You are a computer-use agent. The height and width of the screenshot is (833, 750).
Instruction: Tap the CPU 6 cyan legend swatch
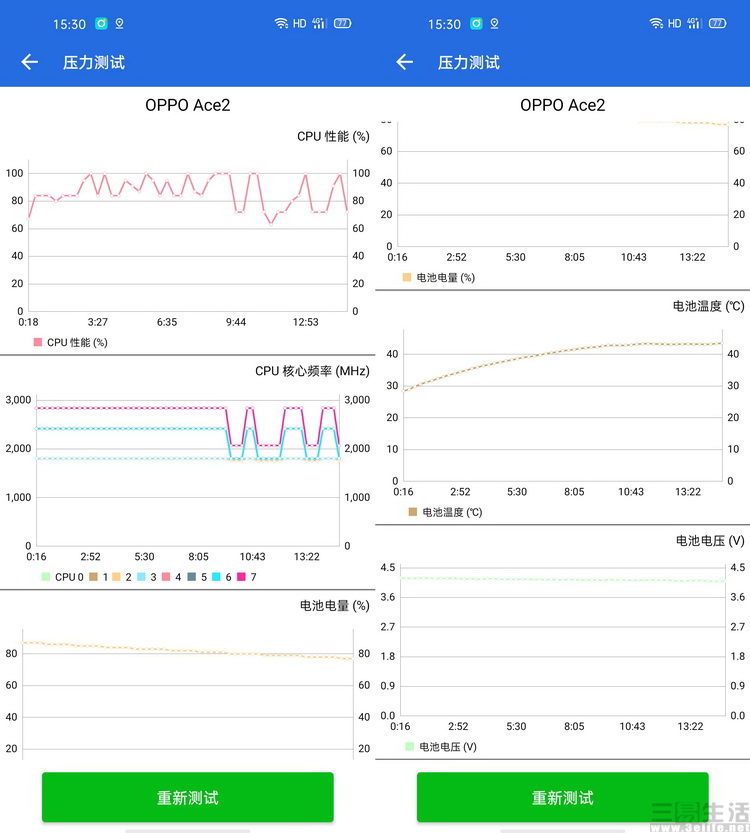[x=216, y=576]
